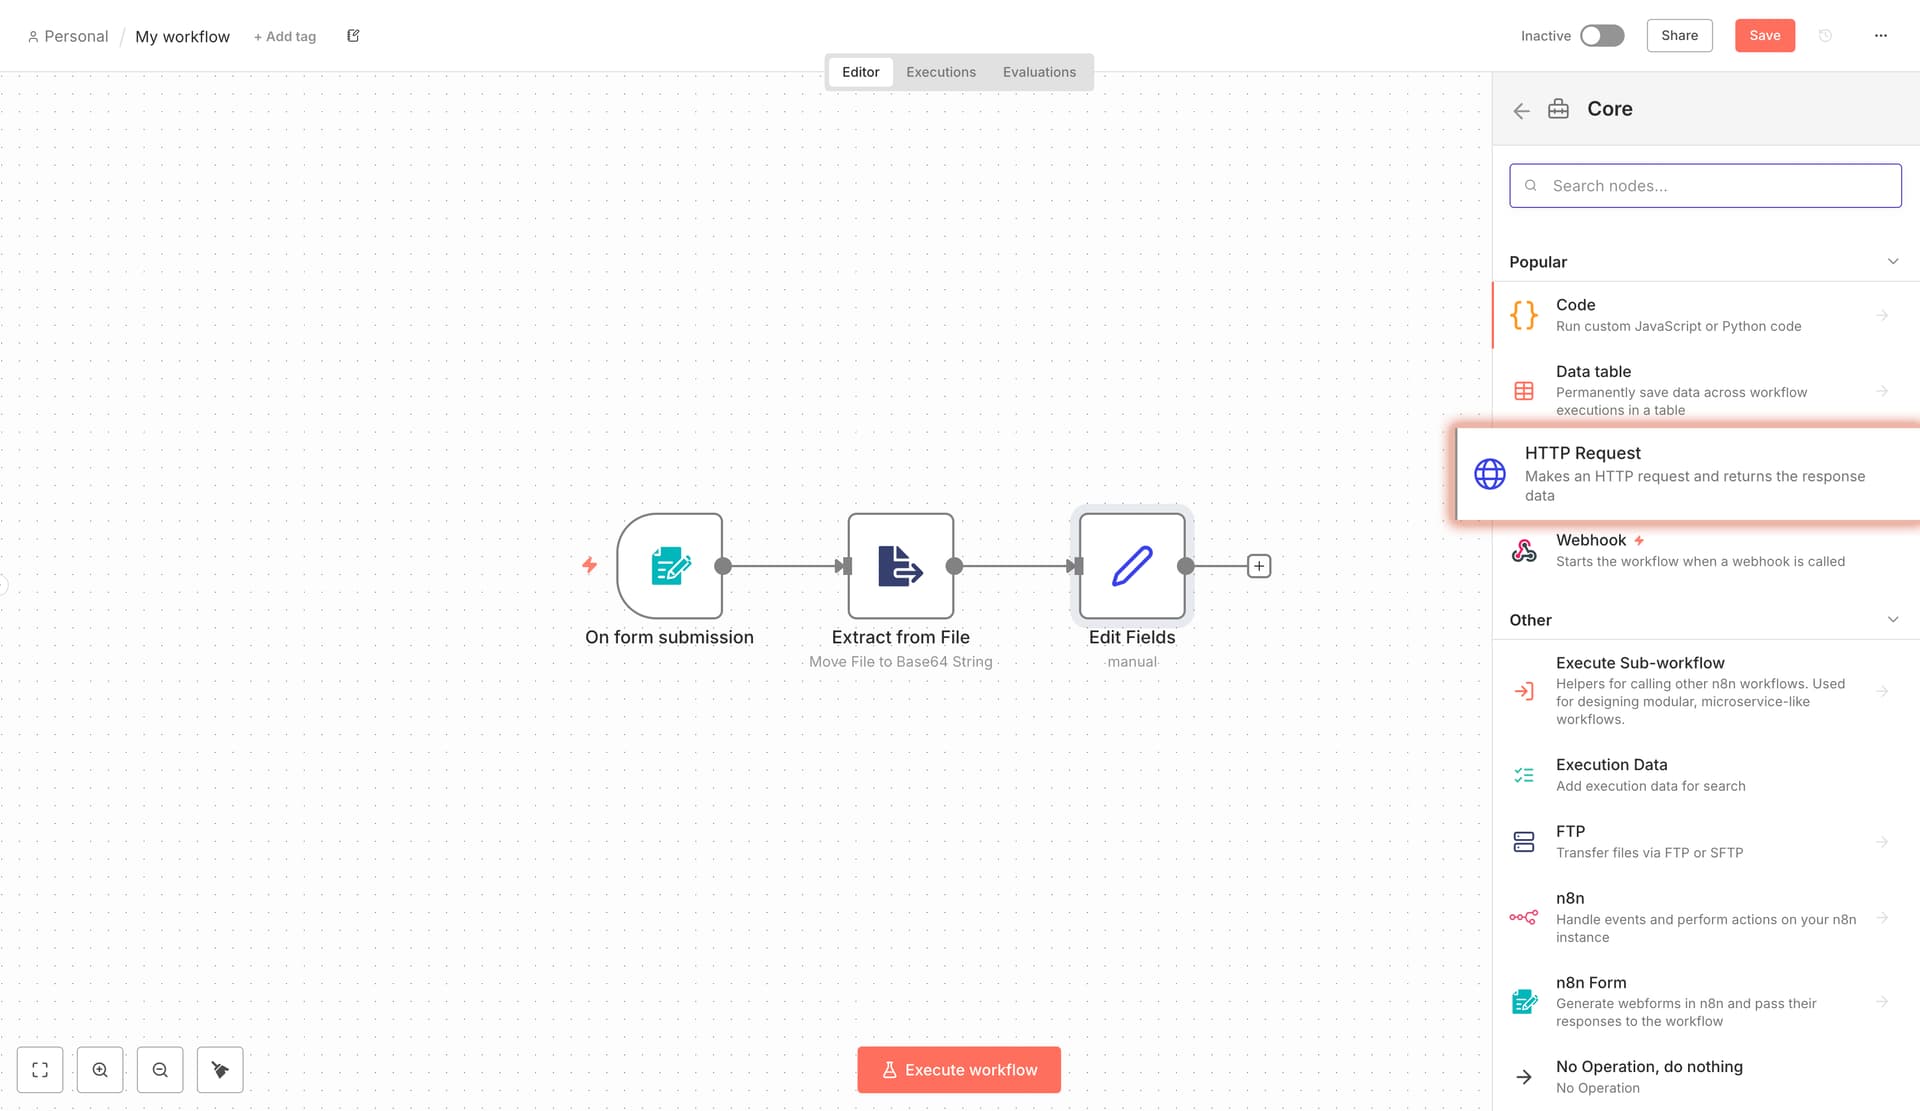Viewport: 1920px width, 1111px height.
Task: Select the Edit Fields pencil node
Action: pyautogui.click(x=1132, y=566)
